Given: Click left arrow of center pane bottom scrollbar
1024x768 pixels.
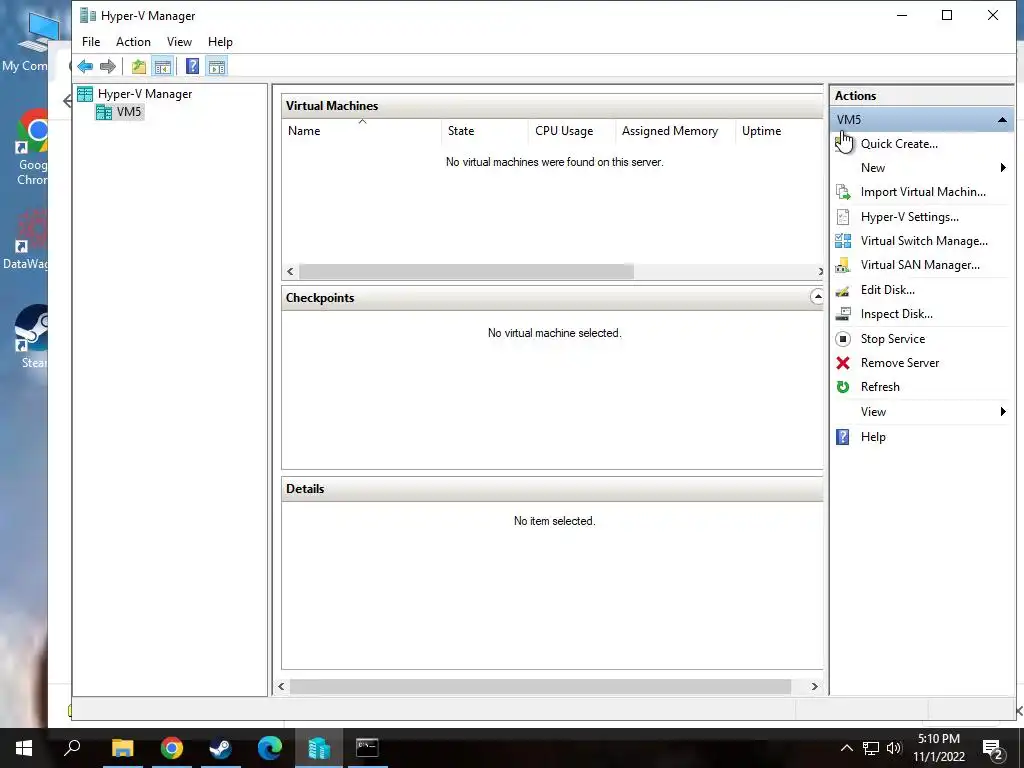Looking at the screenshot, I should [281, 686].
